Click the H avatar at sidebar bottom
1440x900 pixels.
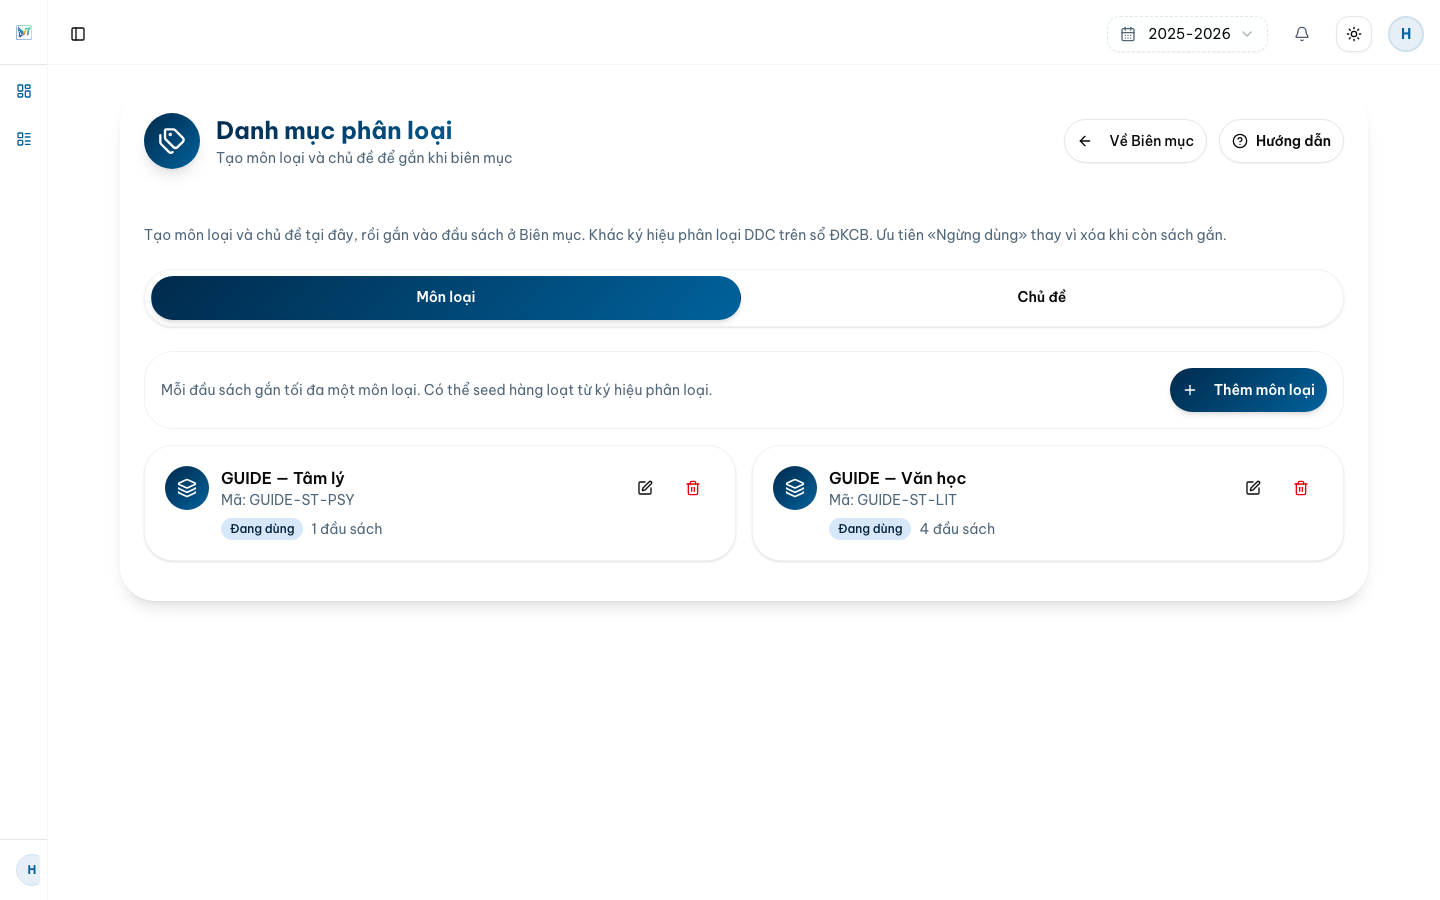pyautogui.click(x=30, y=870)
